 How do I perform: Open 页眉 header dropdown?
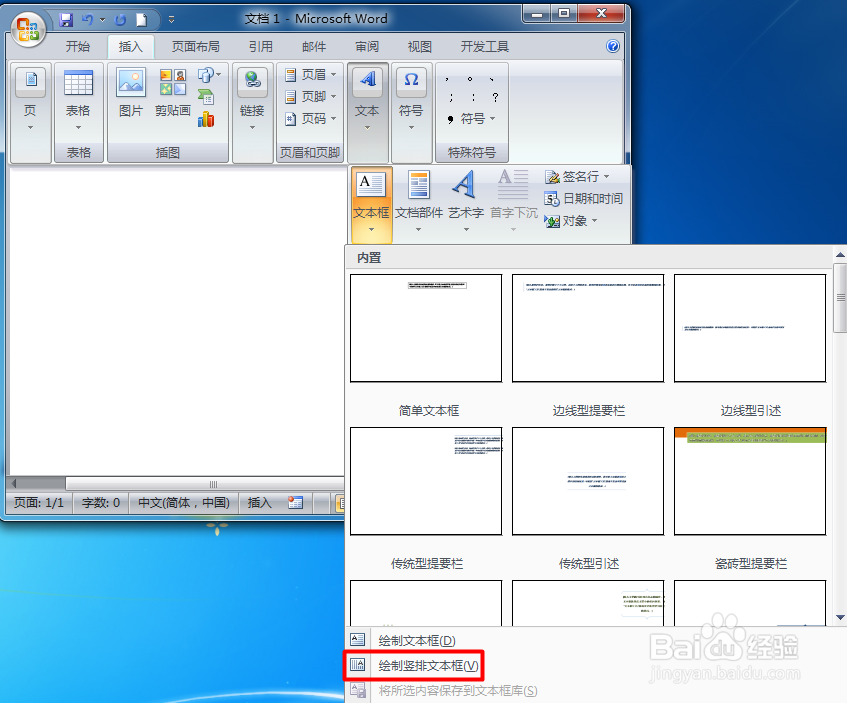(x=311, y=74)
